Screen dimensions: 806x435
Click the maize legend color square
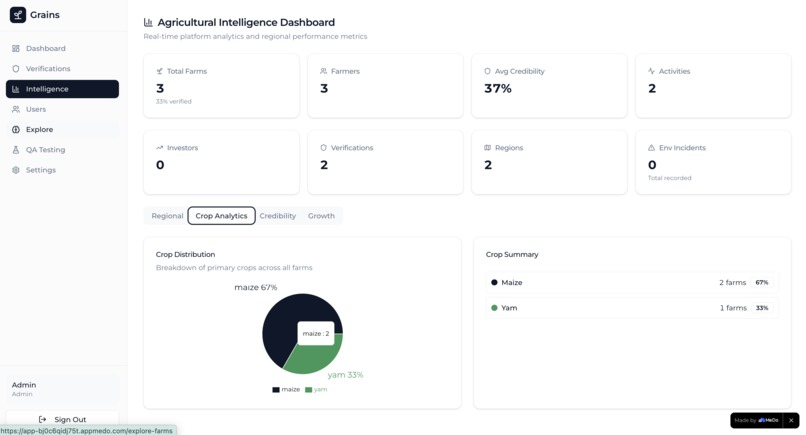tap(276, 390)
